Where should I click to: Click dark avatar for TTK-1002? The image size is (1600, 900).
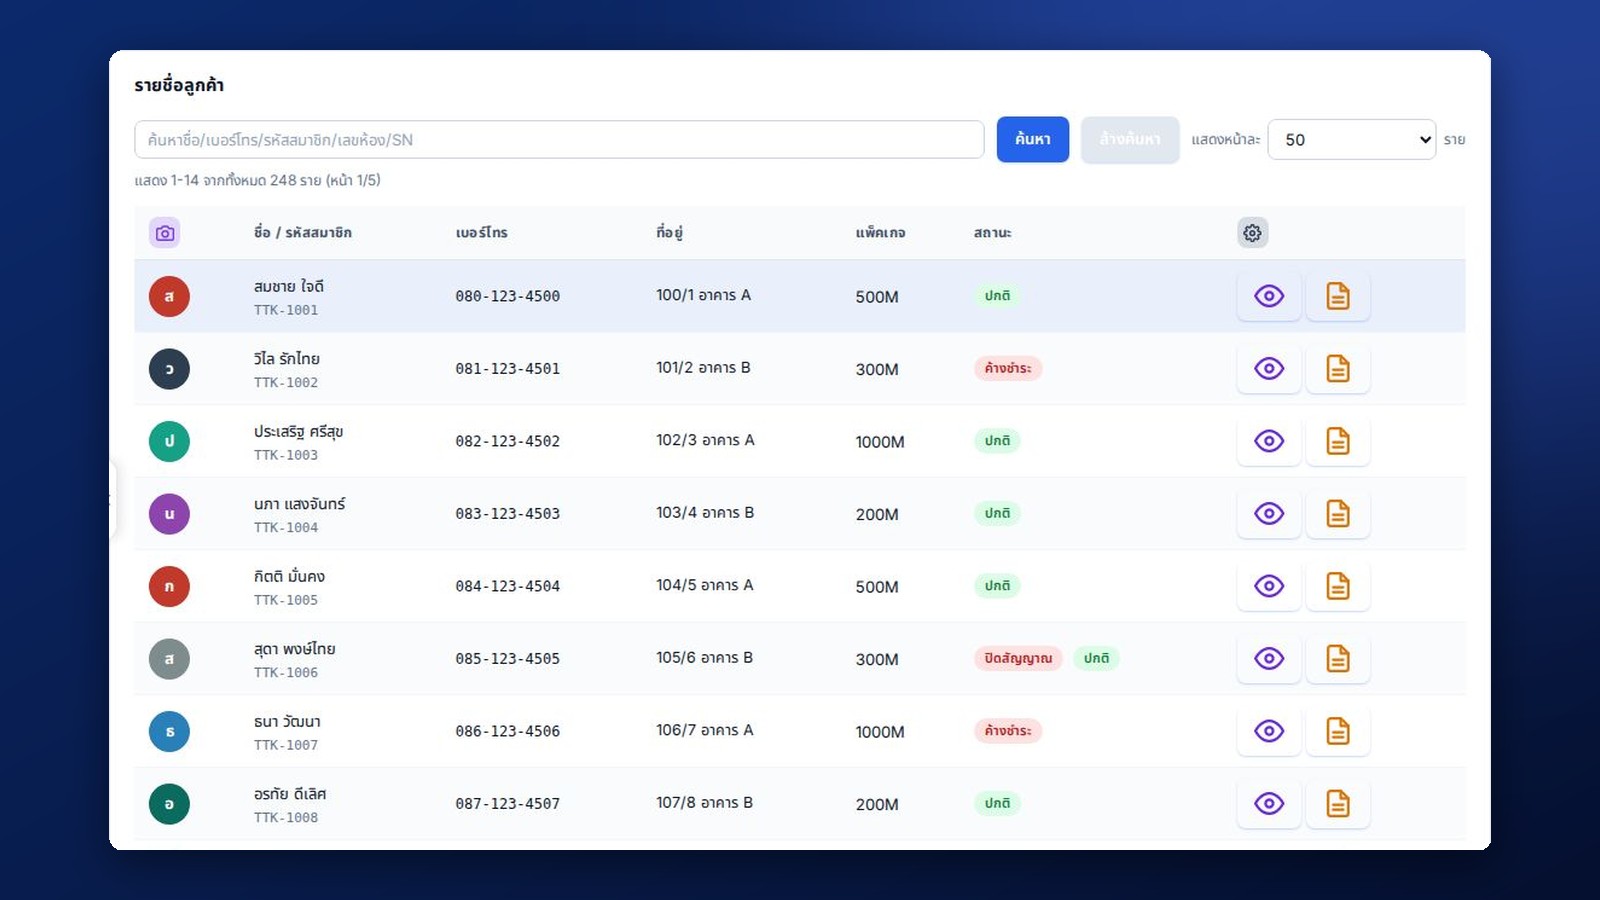[x=169, y=369]
